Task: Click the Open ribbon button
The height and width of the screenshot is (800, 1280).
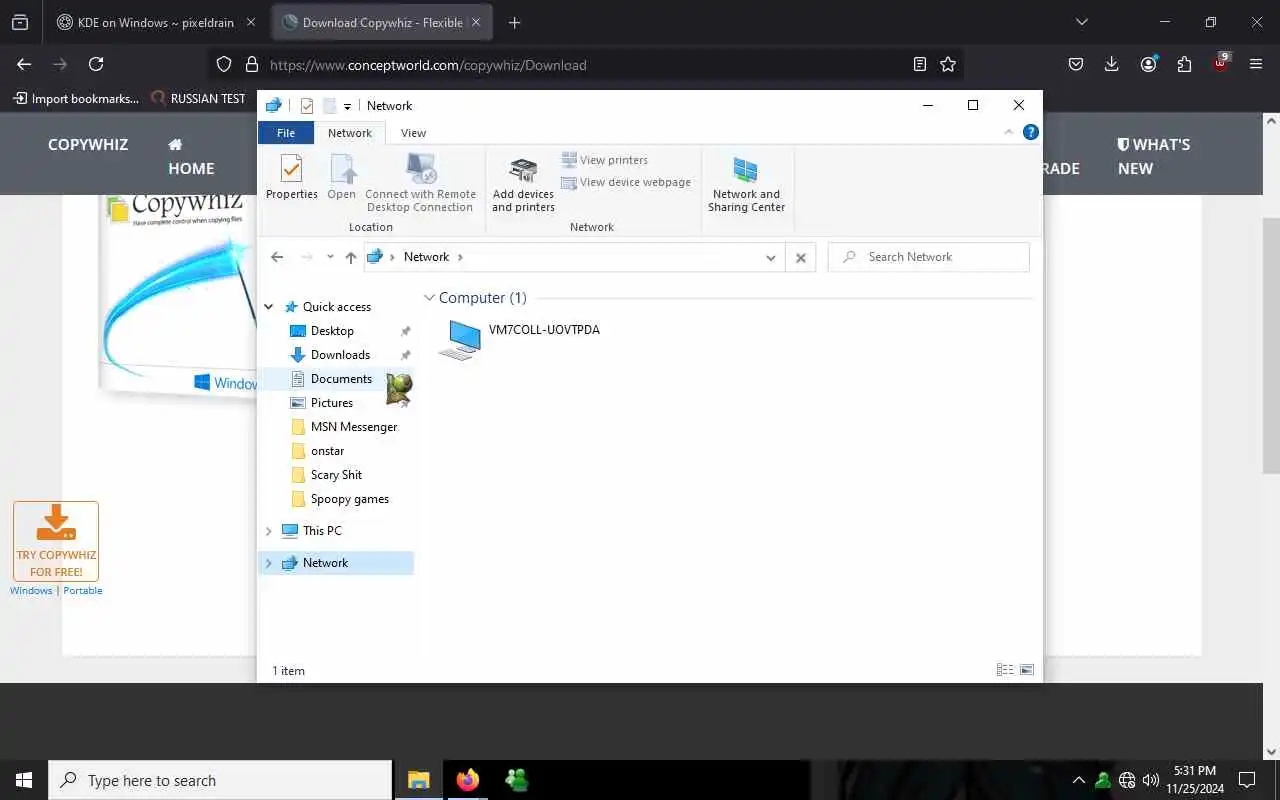Action: [342, 178]
